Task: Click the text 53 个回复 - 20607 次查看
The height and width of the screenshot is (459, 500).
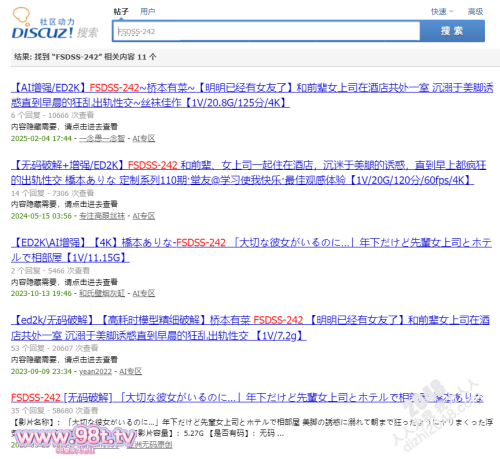Action: coord(55,348)
